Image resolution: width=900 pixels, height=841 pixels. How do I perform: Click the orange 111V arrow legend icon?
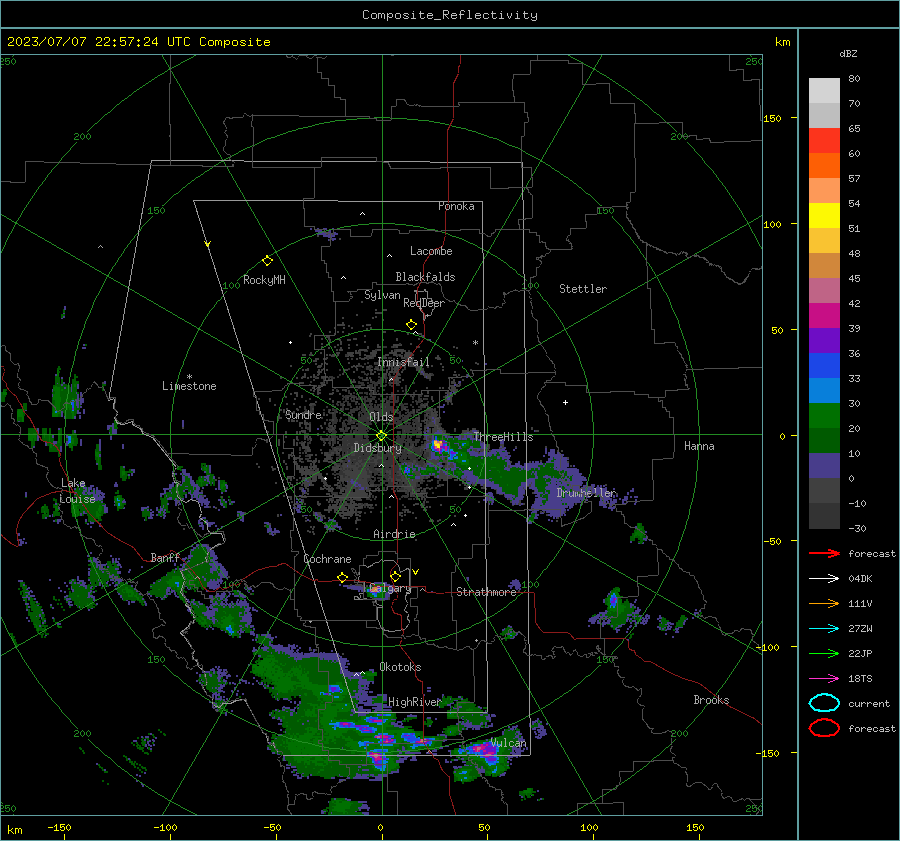[824, 603]
